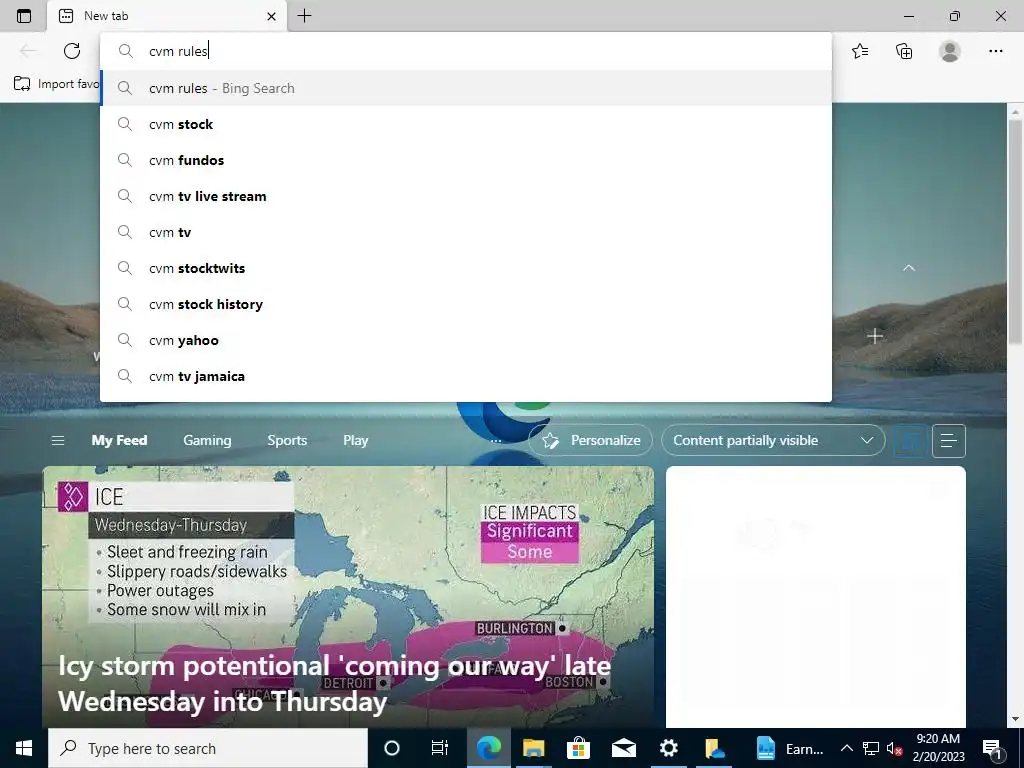This screenshot has width=1024, height=768.
Task: Choose the 'cvm tv live stream' suggestion
Action: [466, 196]
